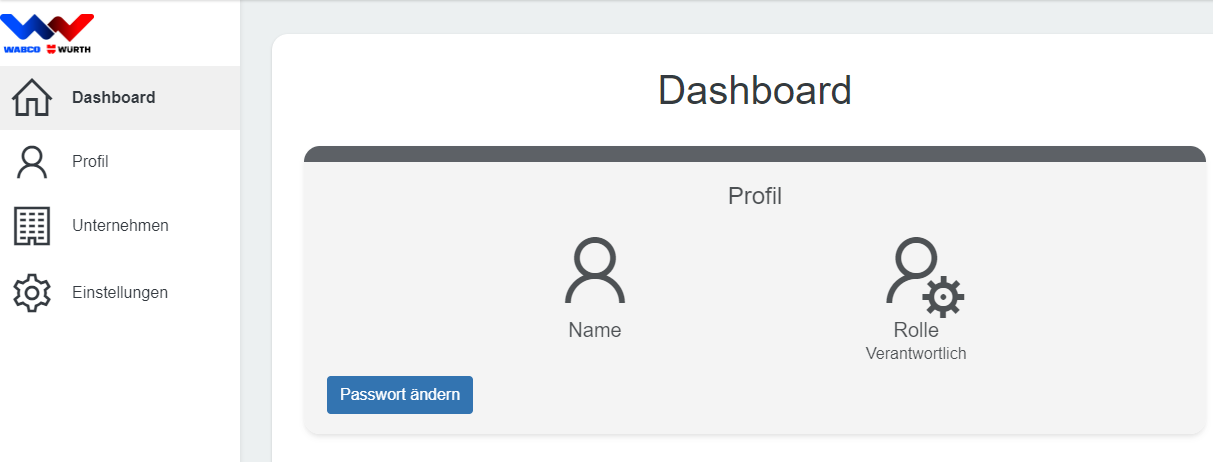
Task: Go to Einstellungen in the sidebar
Action: coord(120,293)
